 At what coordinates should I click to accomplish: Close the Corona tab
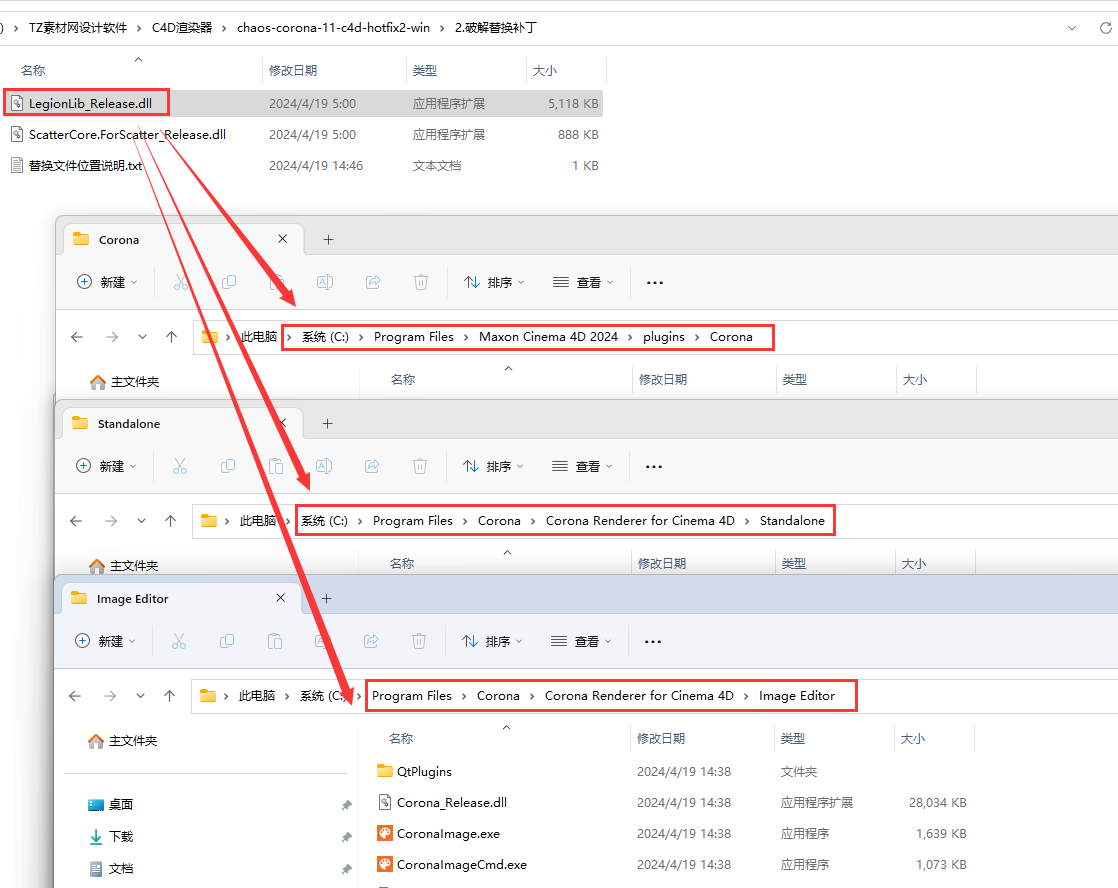click(283, 239)
